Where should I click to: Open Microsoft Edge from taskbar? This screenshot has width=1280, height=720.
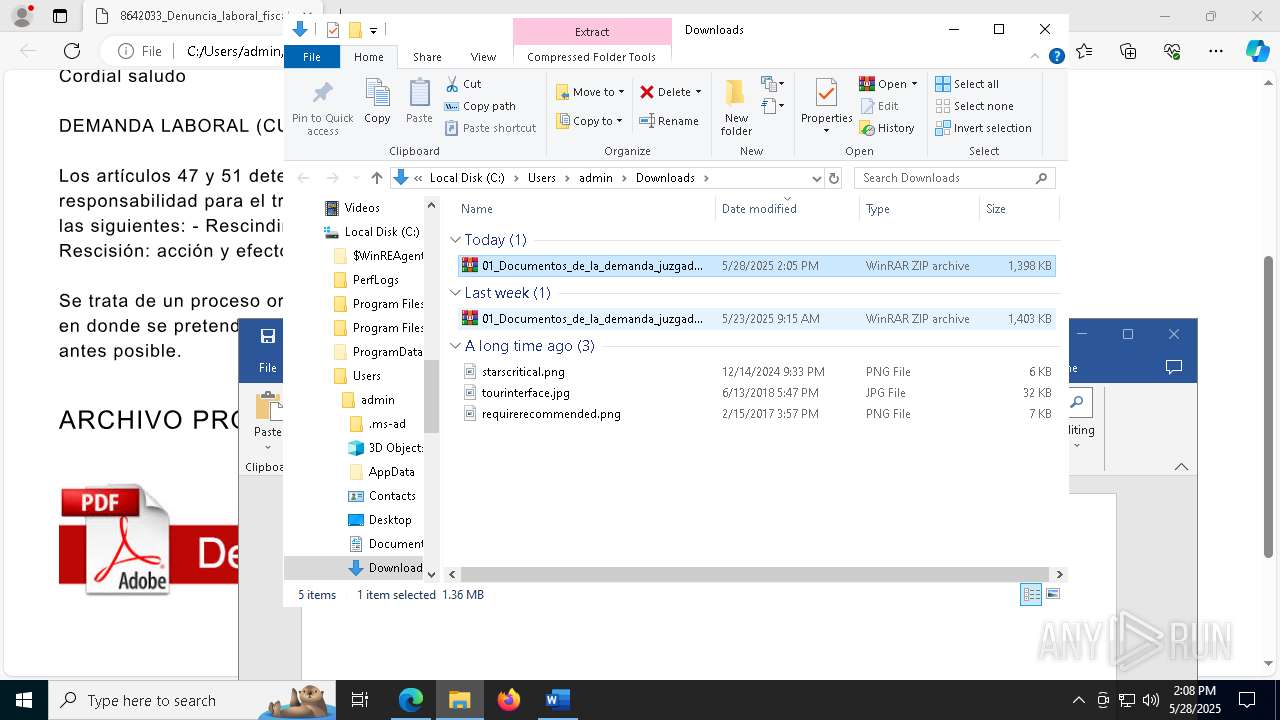(411, 700)
